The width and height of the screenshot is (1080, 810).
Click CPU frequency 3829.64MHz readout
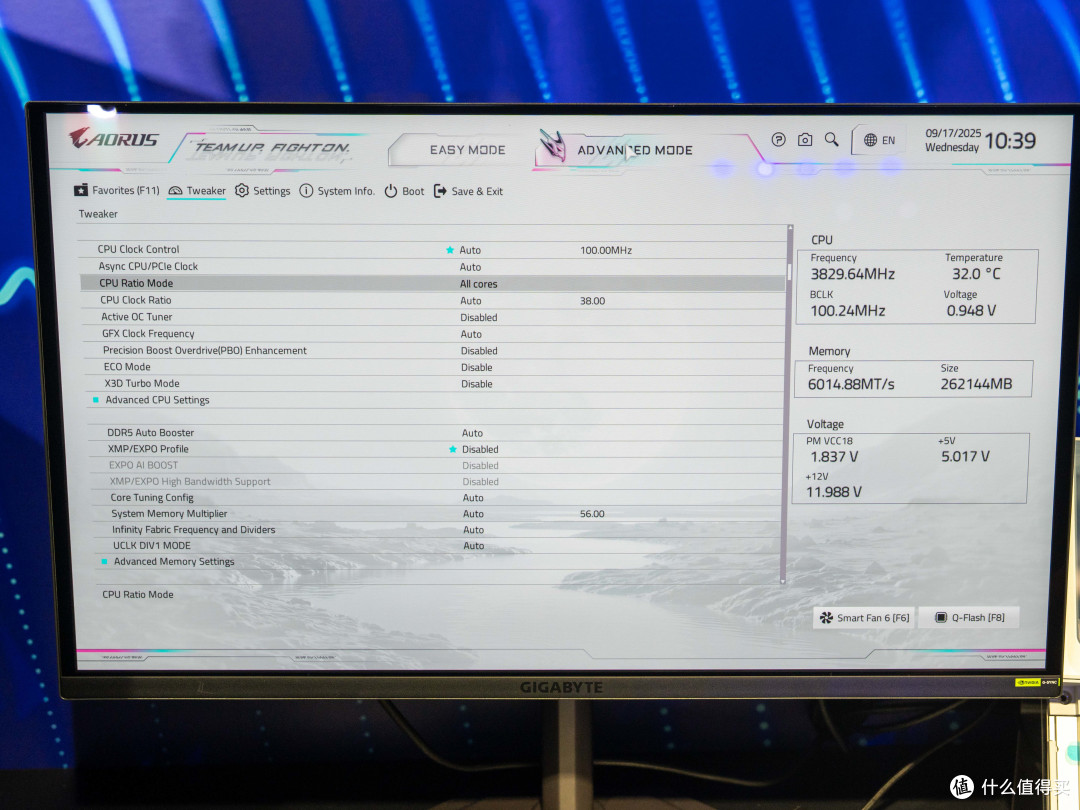click(853, 274)
